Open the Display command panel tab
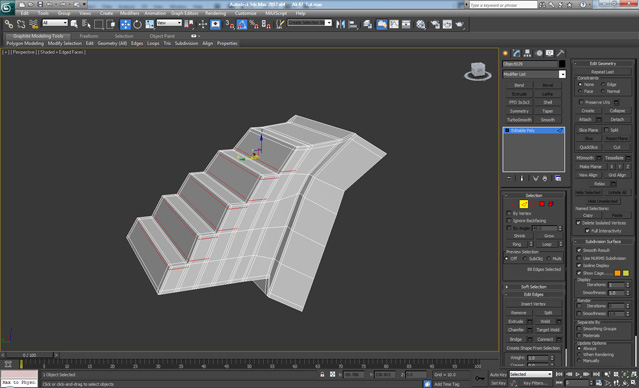This screenshot has height=388, width=639. pos(550,53)
